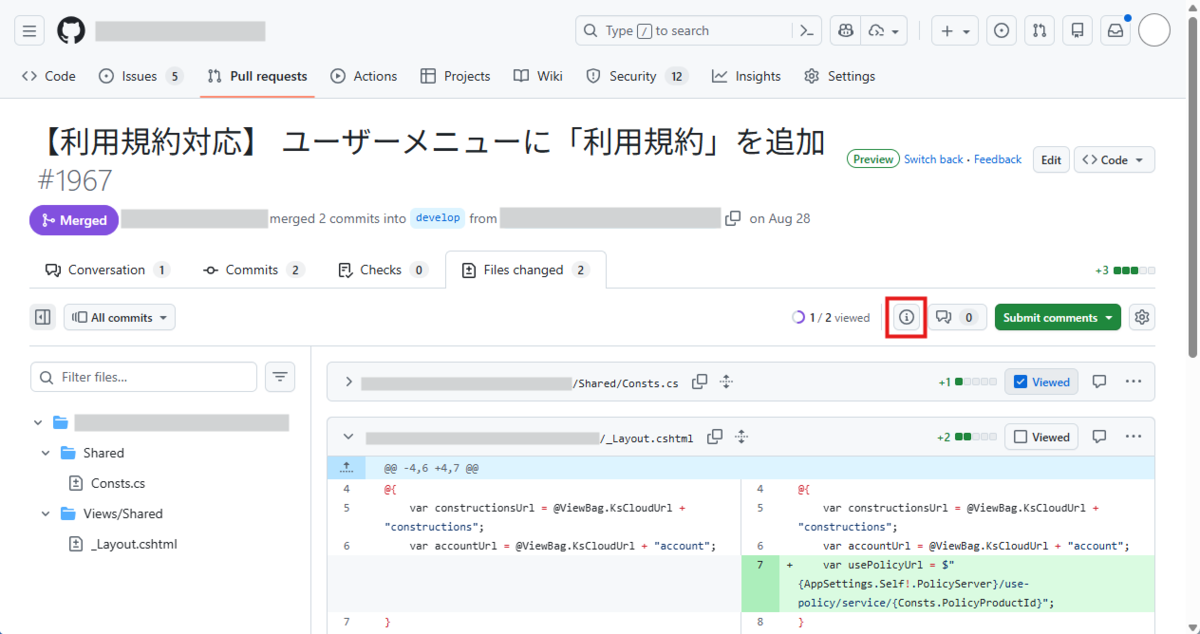Open the kebab menu for _Layout.cshtml

coord(1134,436)
